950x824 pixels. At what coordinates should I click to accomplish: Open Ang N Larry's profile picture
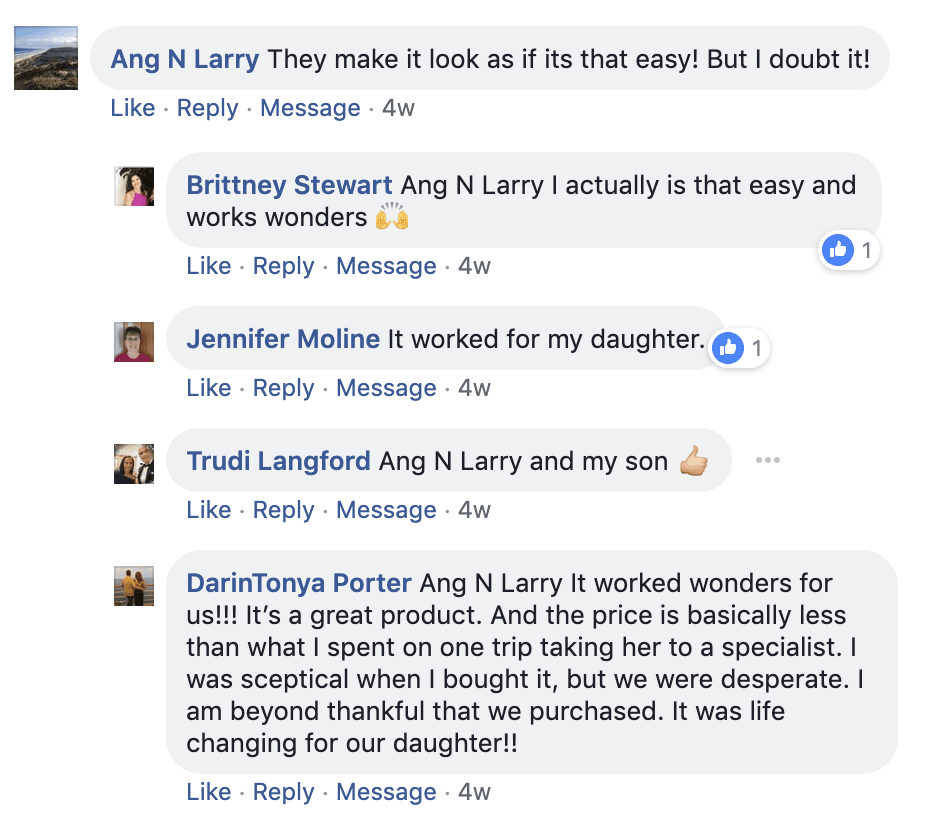pos(46,58)
